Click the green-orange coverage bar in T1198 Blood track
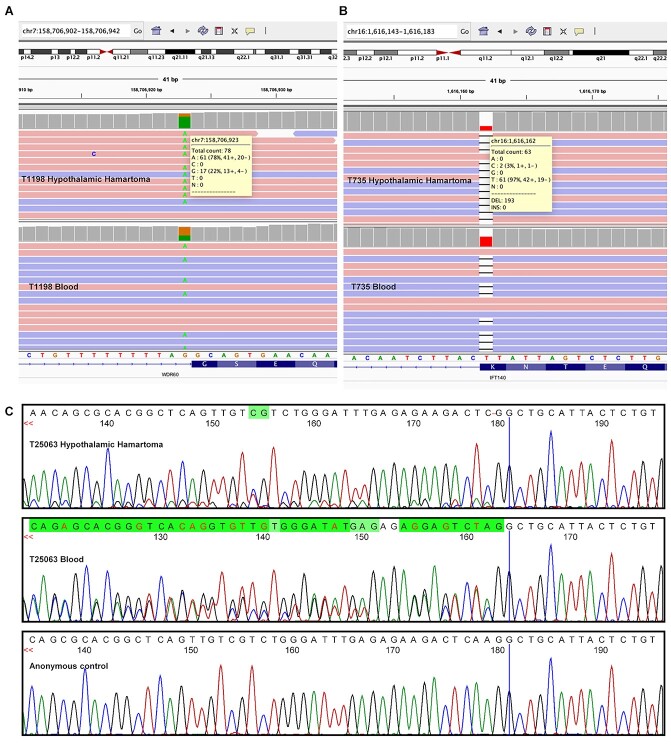671x750 pixels. tap(185, 234)
